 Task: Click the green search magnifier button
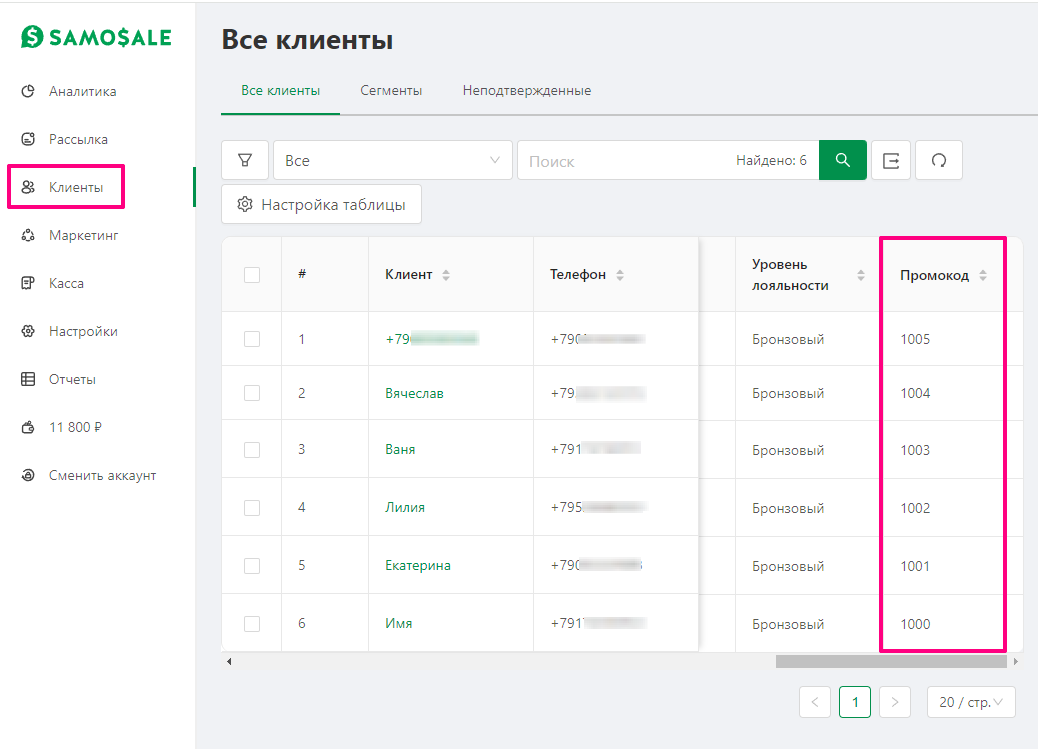[843, 160]
